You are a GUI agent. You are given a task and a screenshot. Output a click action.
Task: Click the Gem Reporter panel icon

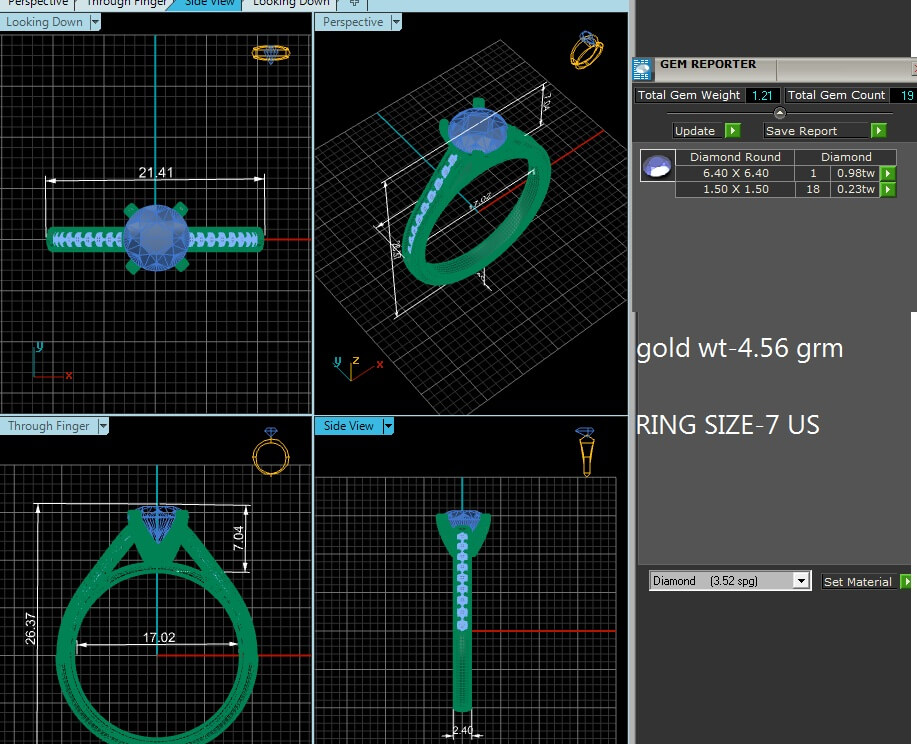tap(644, 66)
